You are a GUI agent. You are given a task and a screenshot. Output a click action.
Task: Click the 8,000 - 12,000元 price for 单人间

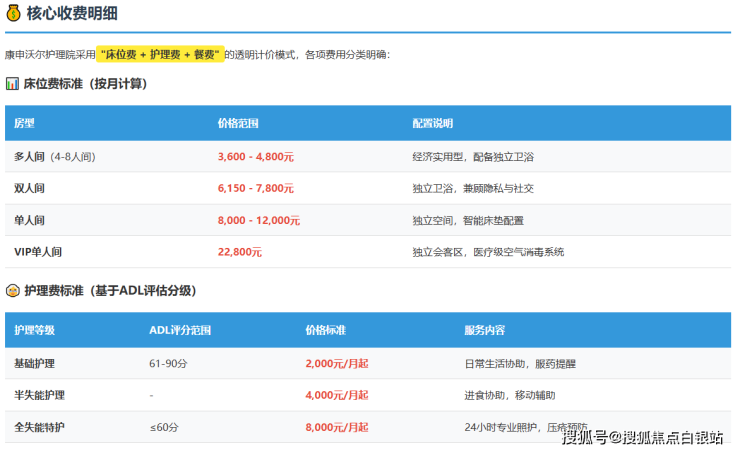coord(259,220)
